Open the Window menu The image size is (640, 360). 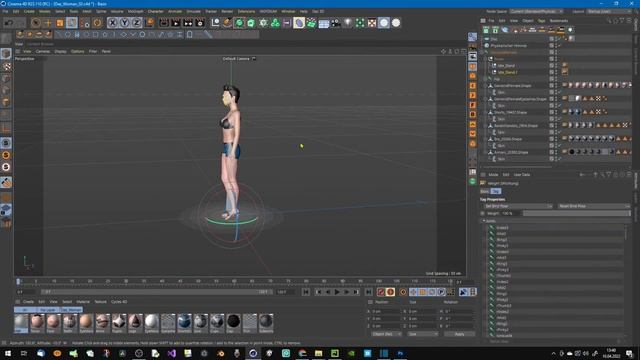[288, 11]
